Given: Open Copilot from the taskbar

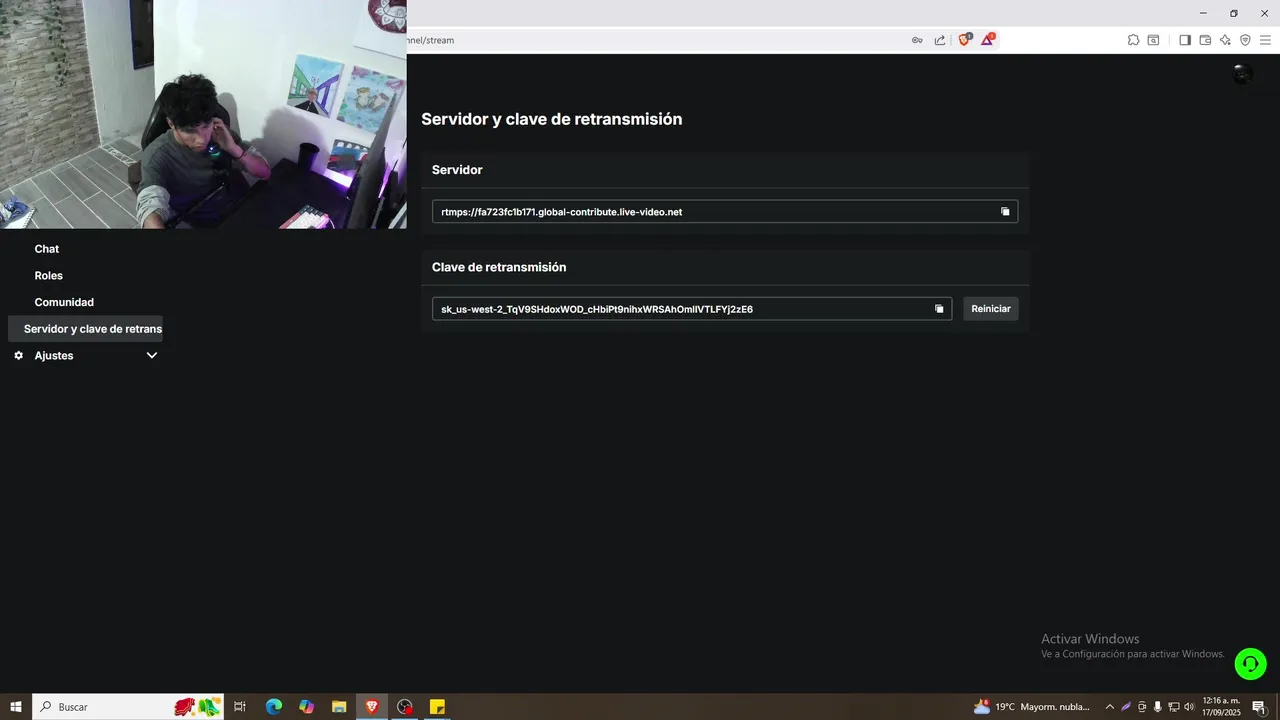Looking at the screenshot, I should [307, 707].
